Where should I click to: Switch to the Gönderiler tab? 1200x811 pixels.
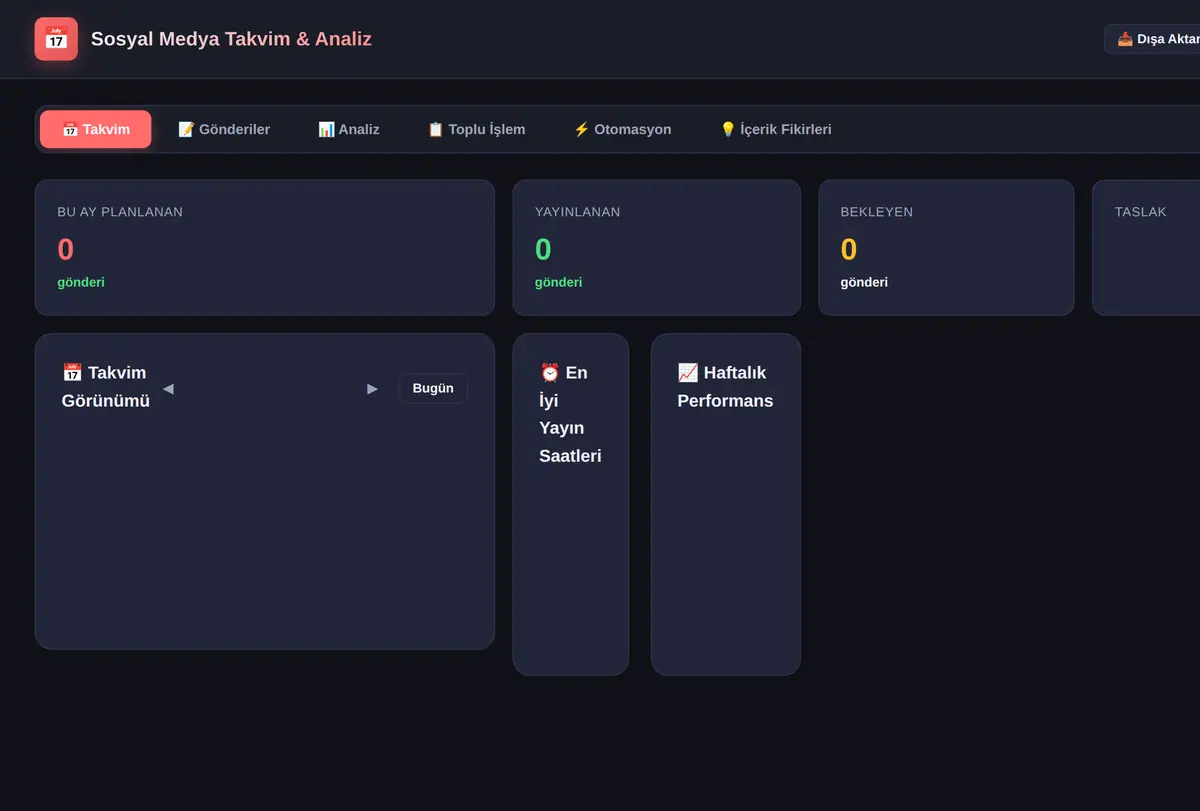(224, 129)
